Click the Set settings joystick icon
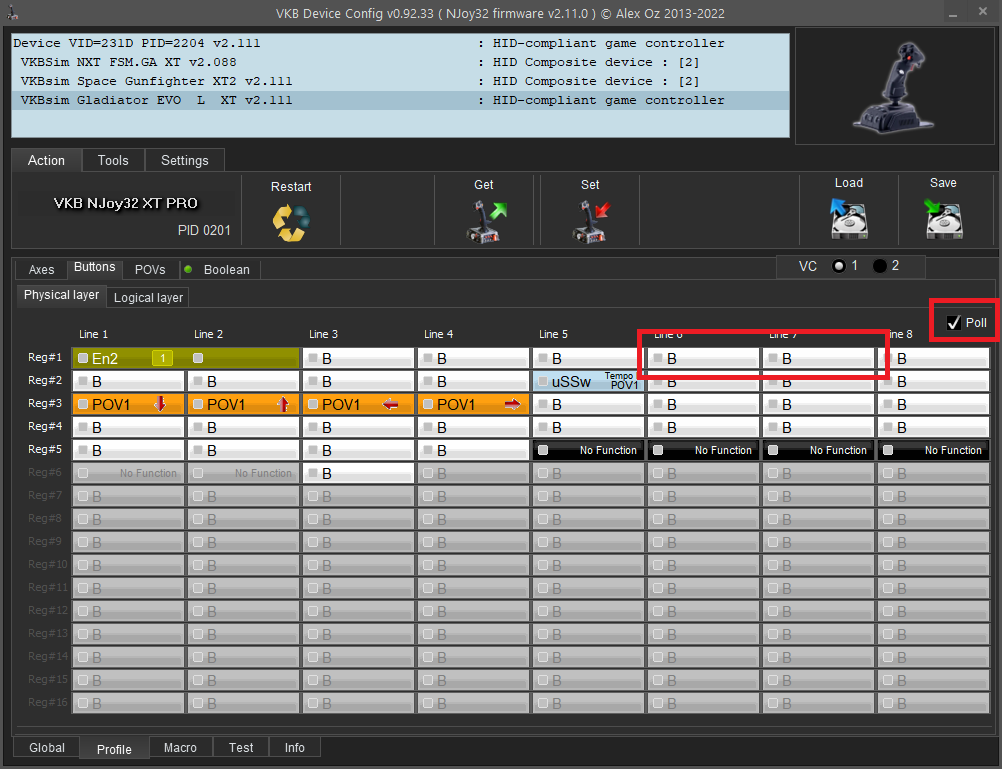 (590, 219)
